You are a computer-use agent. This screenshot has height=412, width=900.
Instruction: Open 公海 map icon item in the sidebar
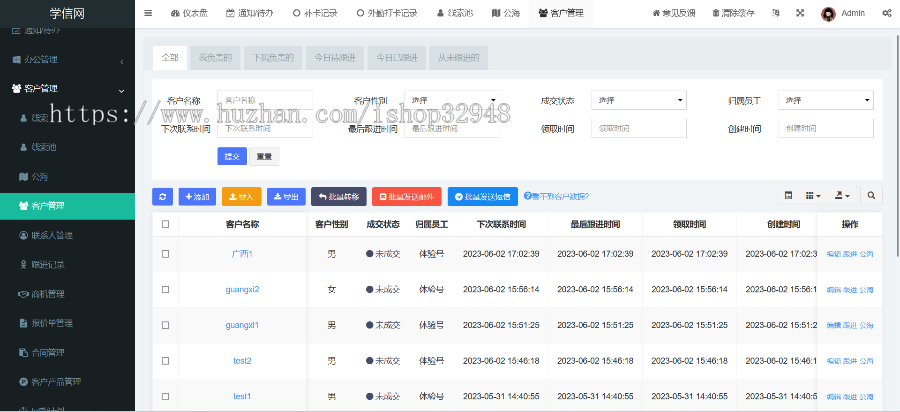click(68, 177)
